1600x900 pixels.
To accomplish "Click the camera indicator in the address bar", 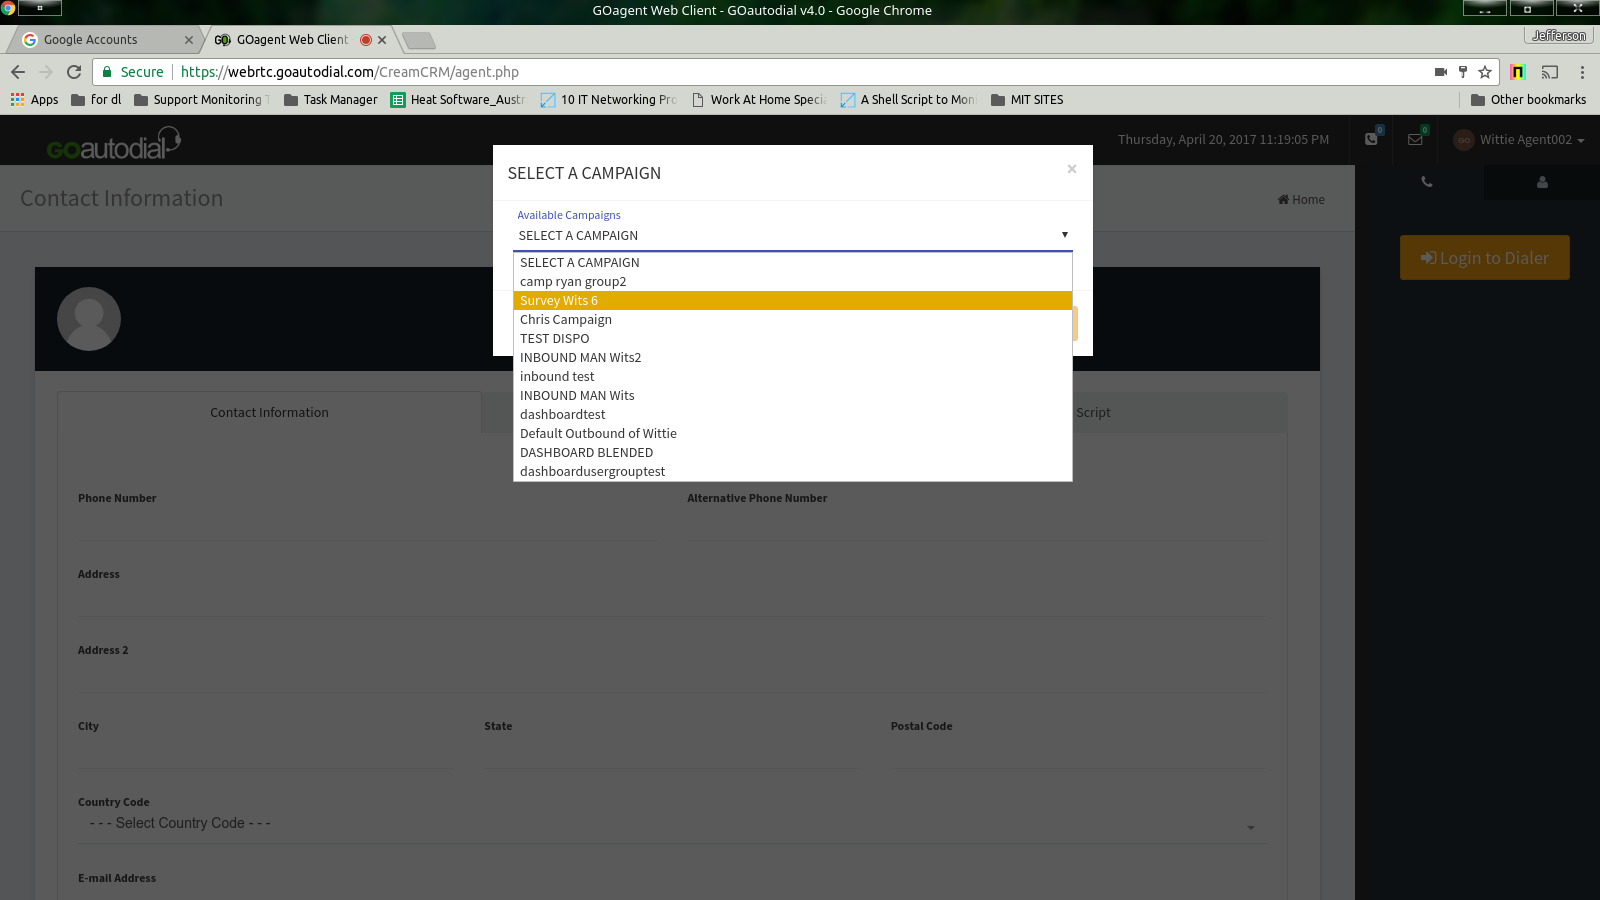I will point(1441,72).
